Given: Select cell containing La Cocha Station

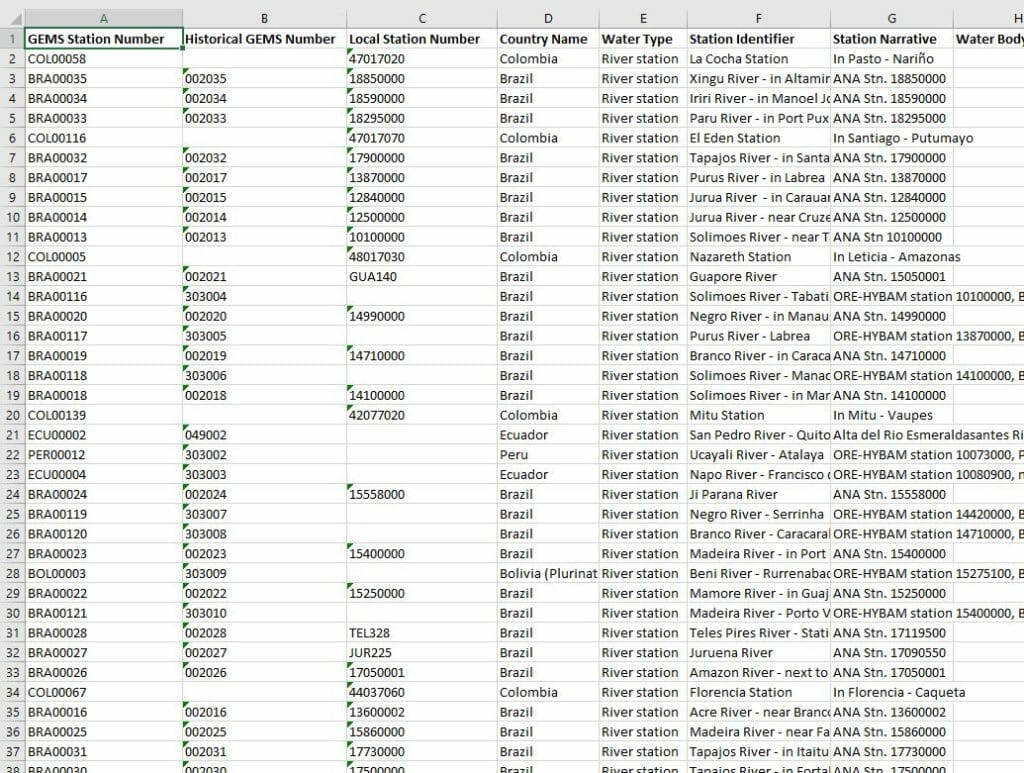Looking at the screenshot, I should pyautogui.click(x=759, y=59).
